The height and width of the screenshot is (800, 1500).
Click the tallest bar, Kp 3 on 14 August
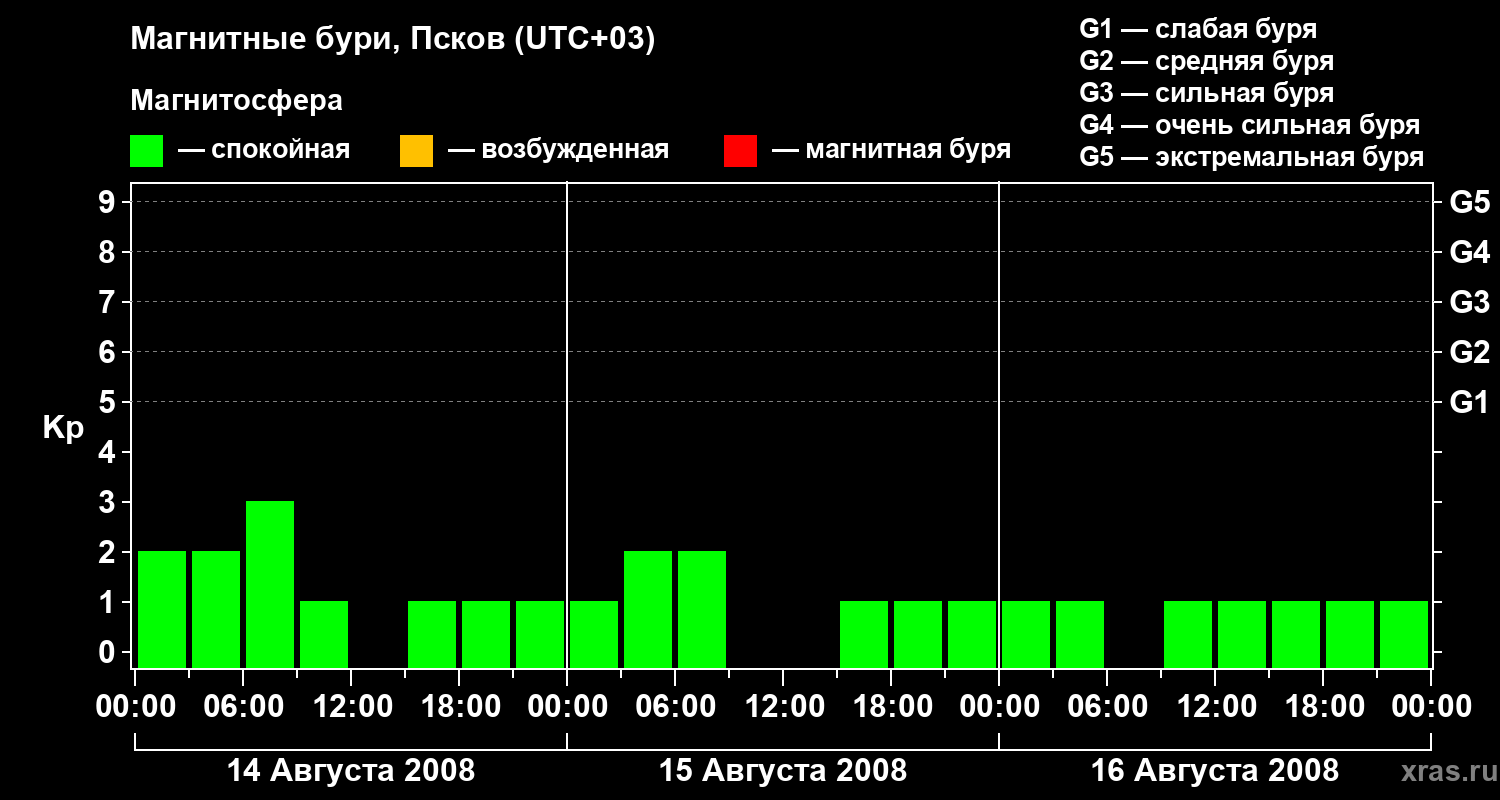coord(270,584)
